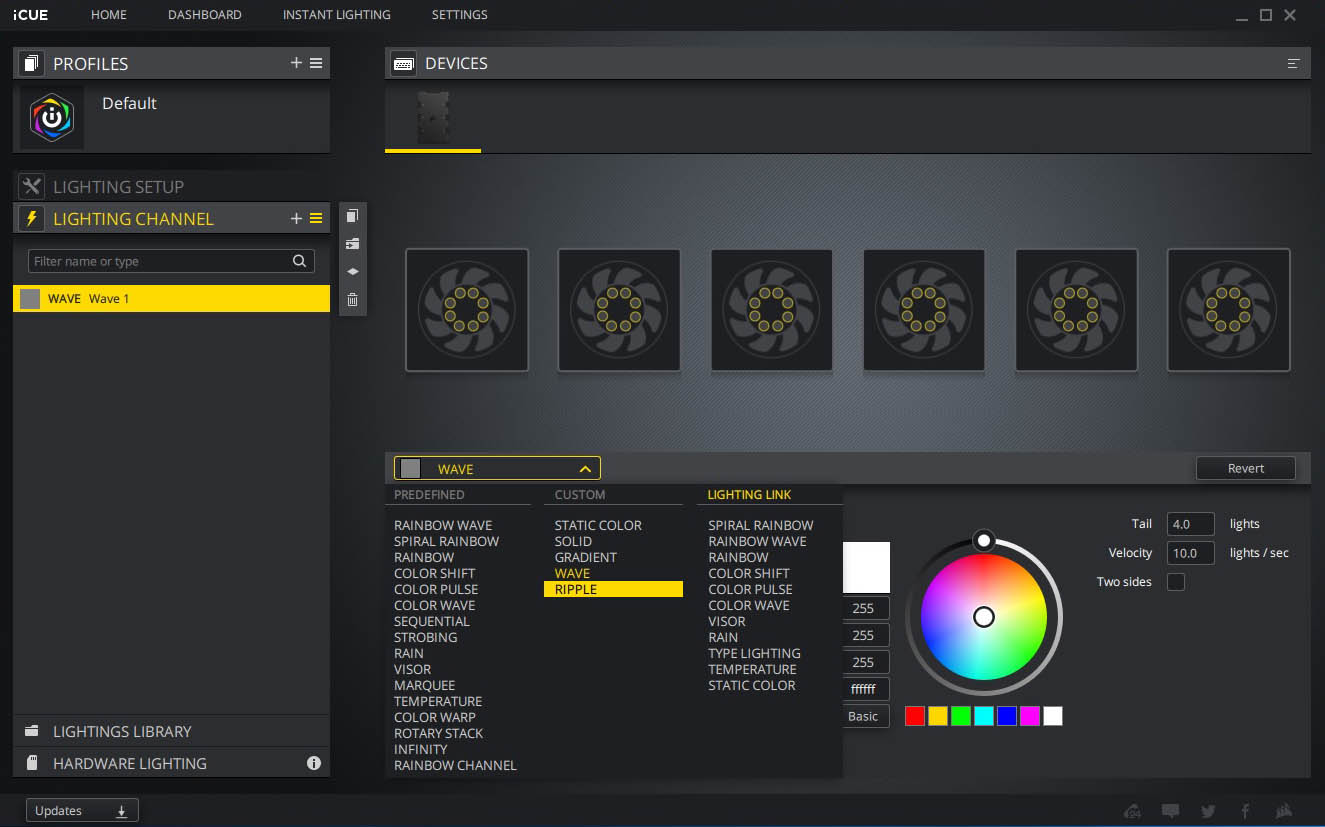Click the Filter name or type field
1325x827 pixels.
(x=171, y=261)
